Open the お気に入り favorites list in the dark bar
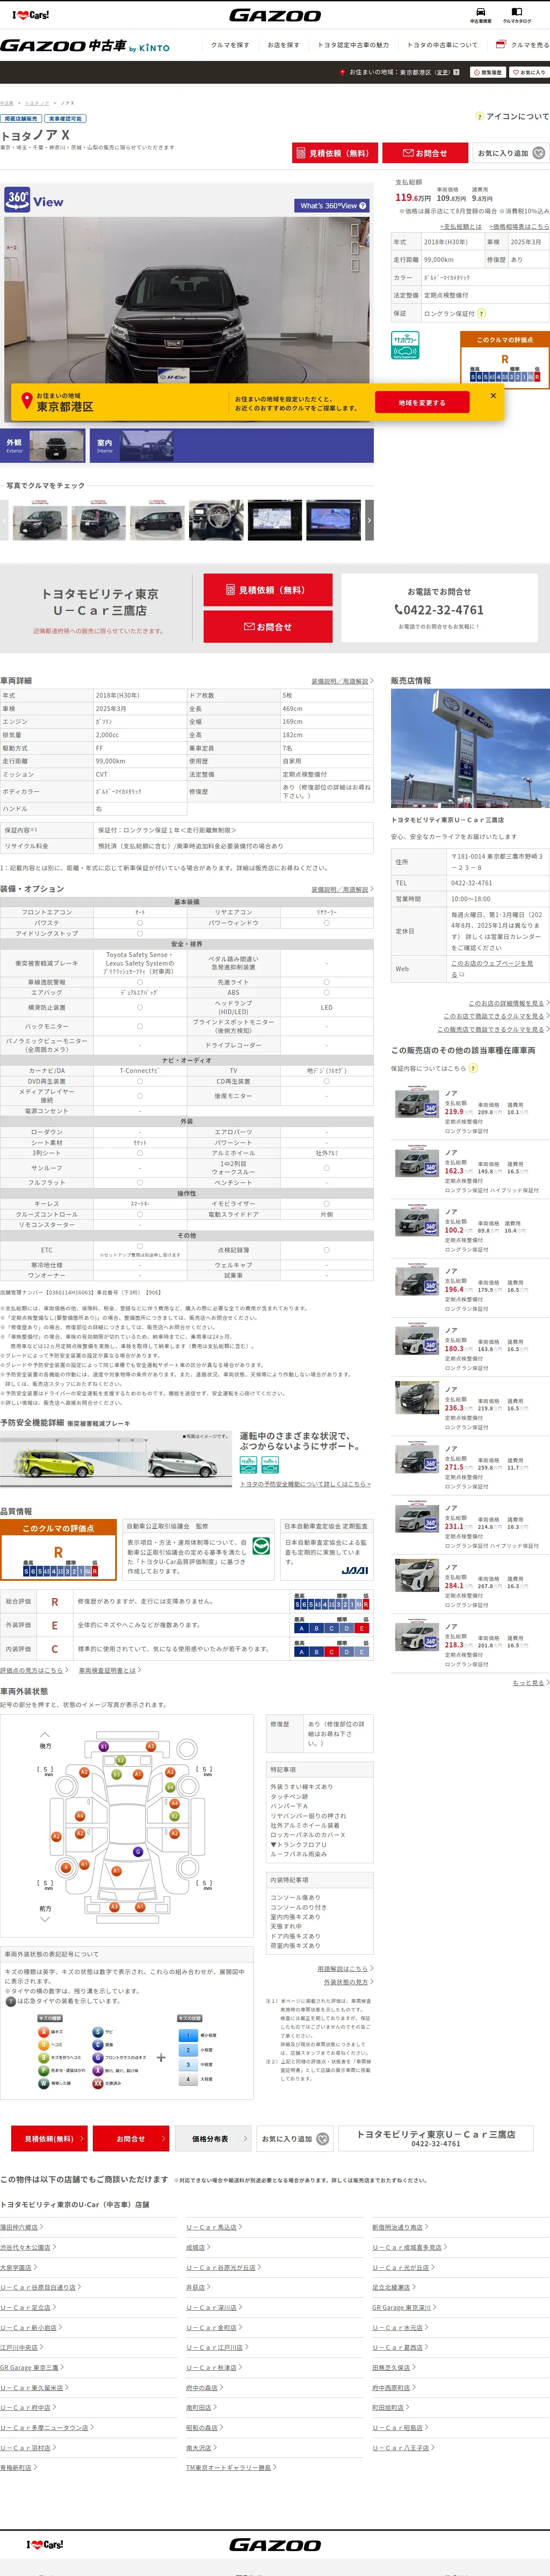This screenshot has height=2576, width=550. [528, 72]
